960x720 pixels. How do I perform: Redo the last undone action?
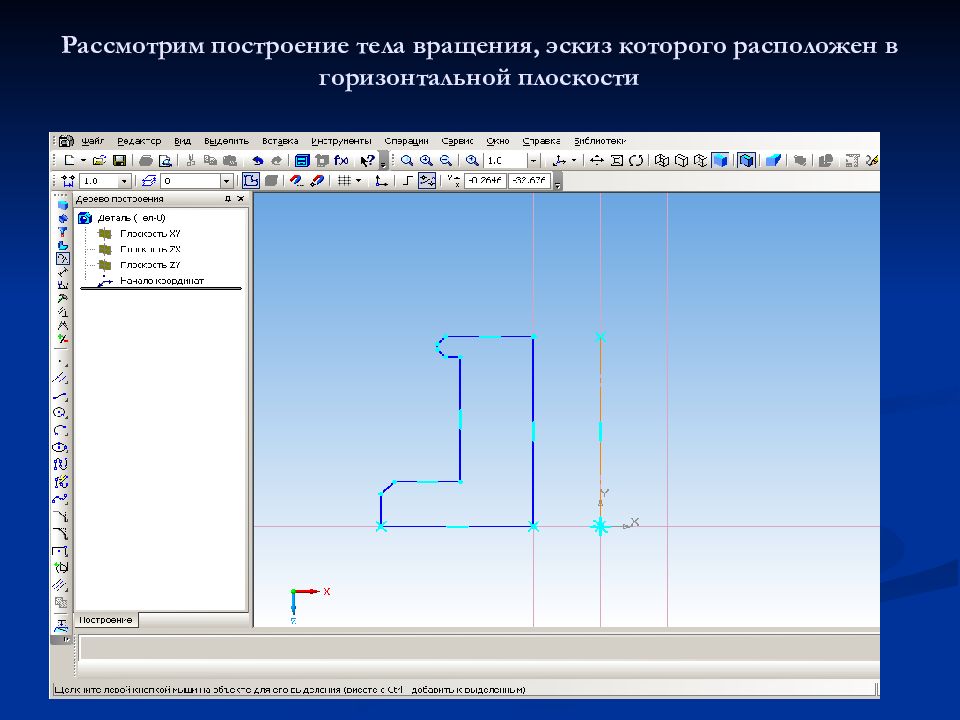277,160
